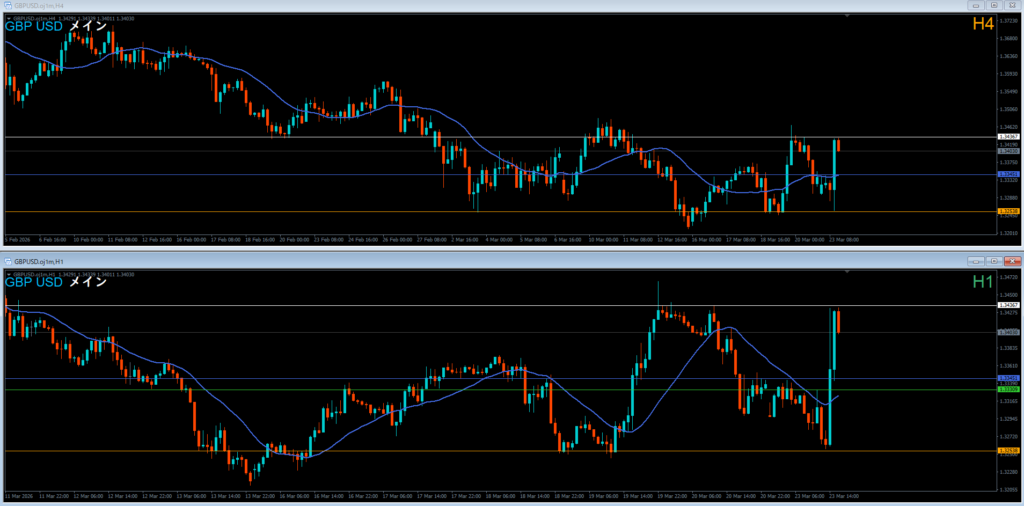Viewport: 1024px width, 506px height.
Task: Expand the symbol info arrow in H4 chart
Action: point(9,17)
